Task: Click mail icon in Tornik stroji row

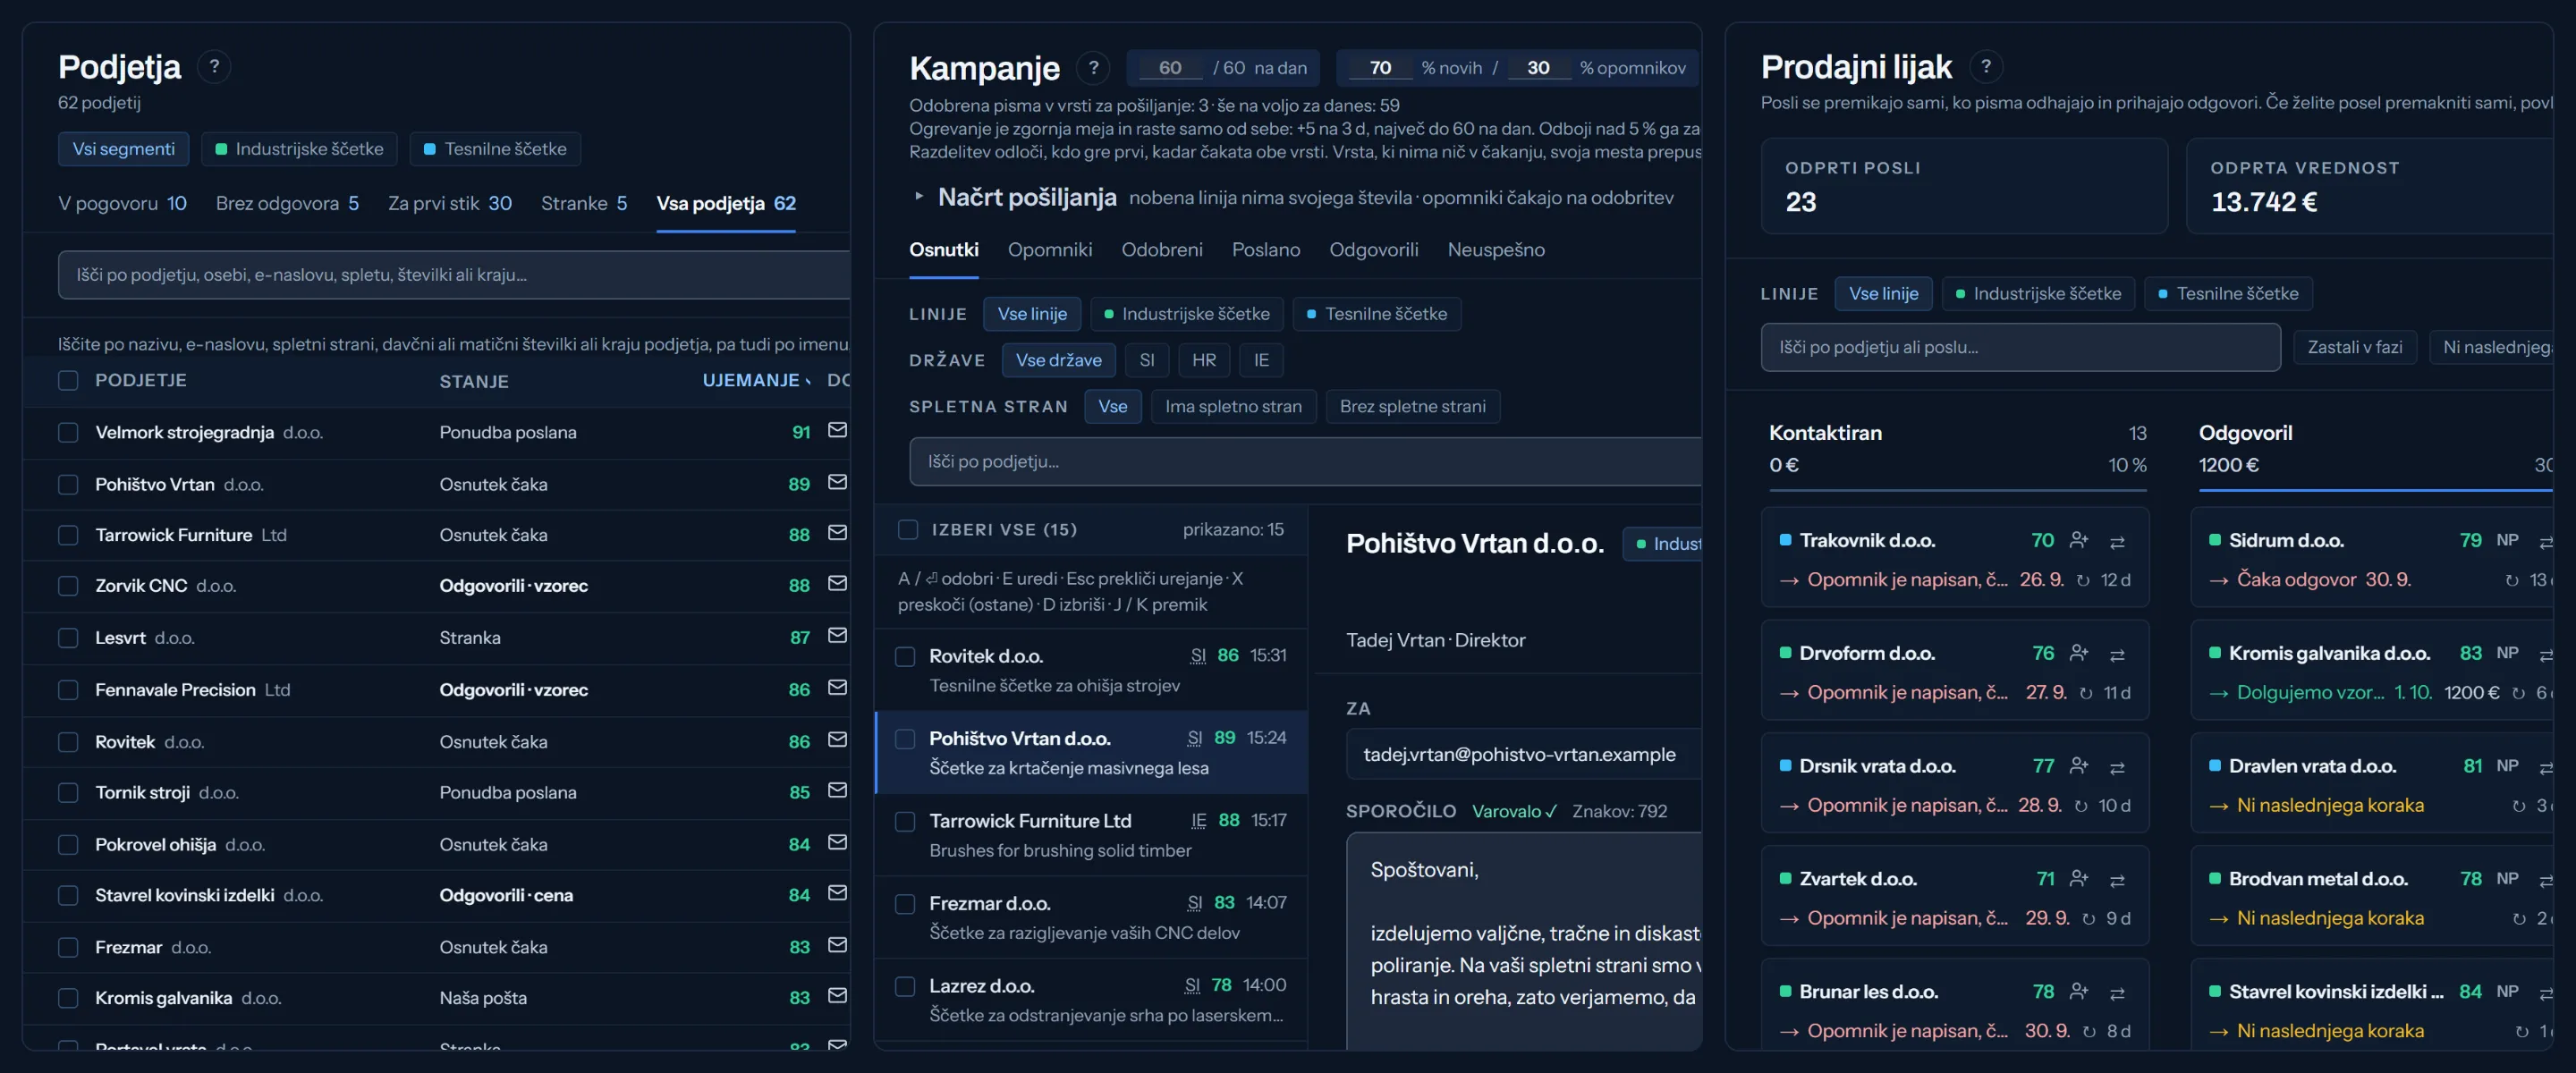Action: [x=837, y=791]
